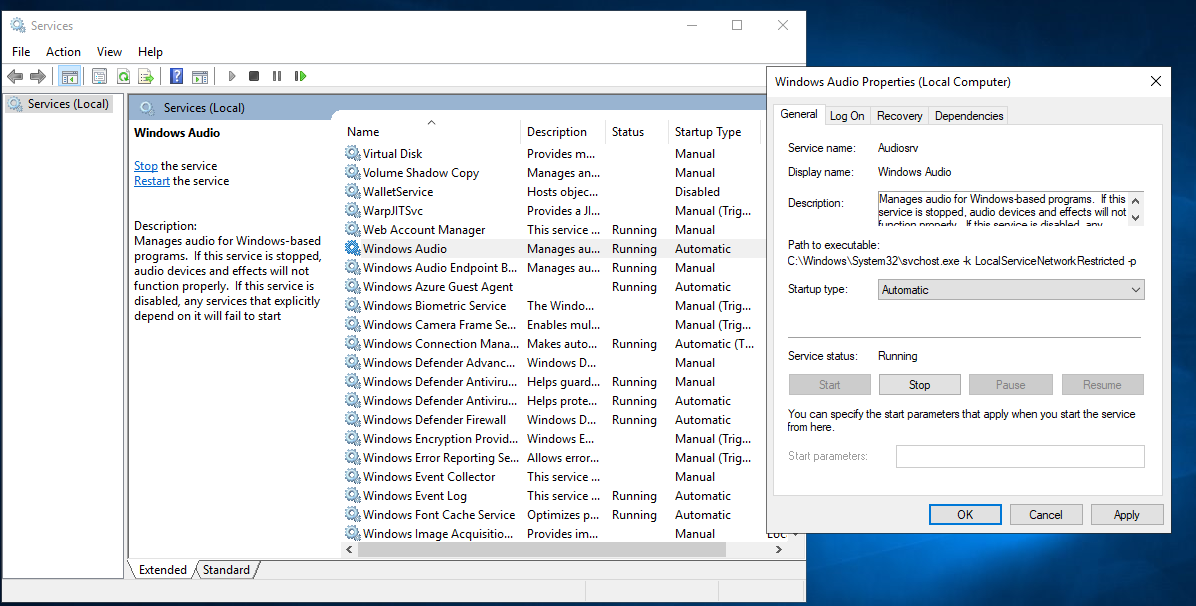Sort by the Name column header
The width and height of the screenshot is (1196, 606).
point(431,131)
